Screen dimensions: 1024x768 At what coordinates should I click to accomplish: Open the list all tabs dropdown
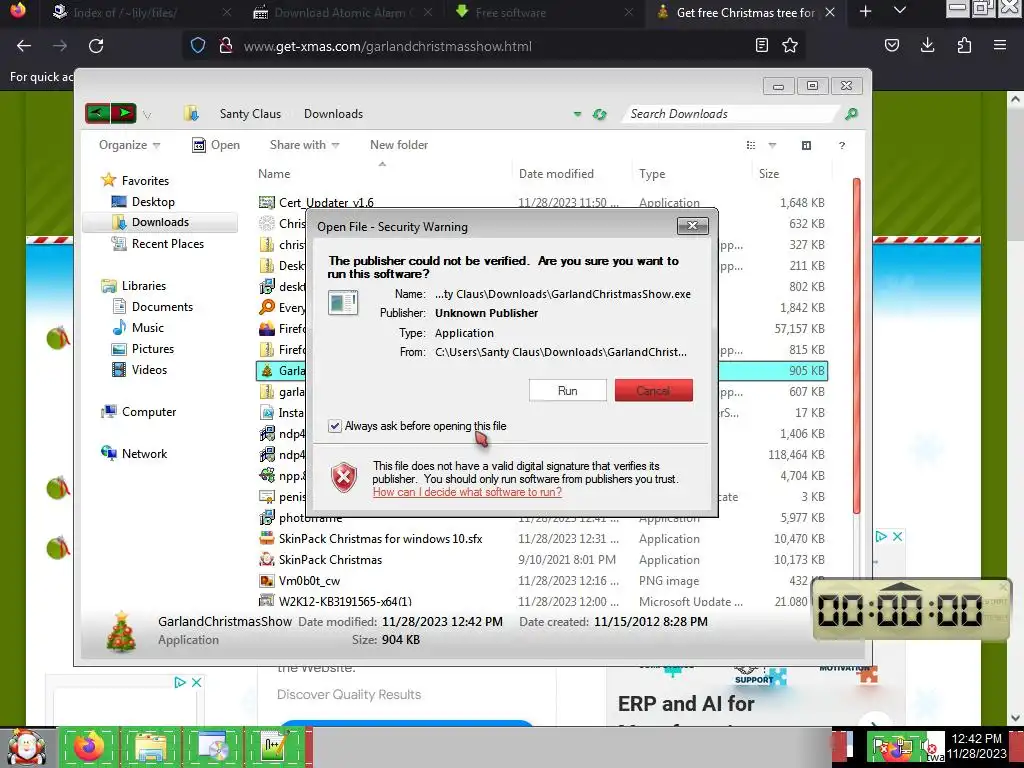pyautogui.click(x=899, y=11)
